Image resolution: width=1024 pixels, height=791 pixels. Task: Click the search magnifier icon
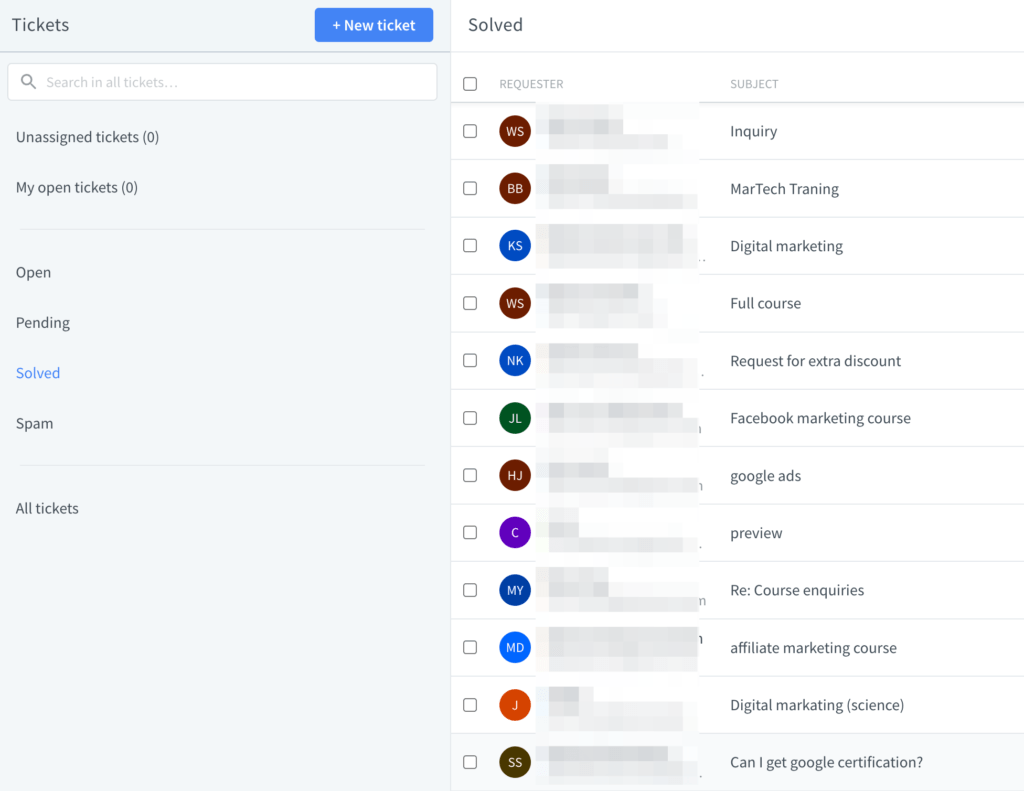[28, 81]
